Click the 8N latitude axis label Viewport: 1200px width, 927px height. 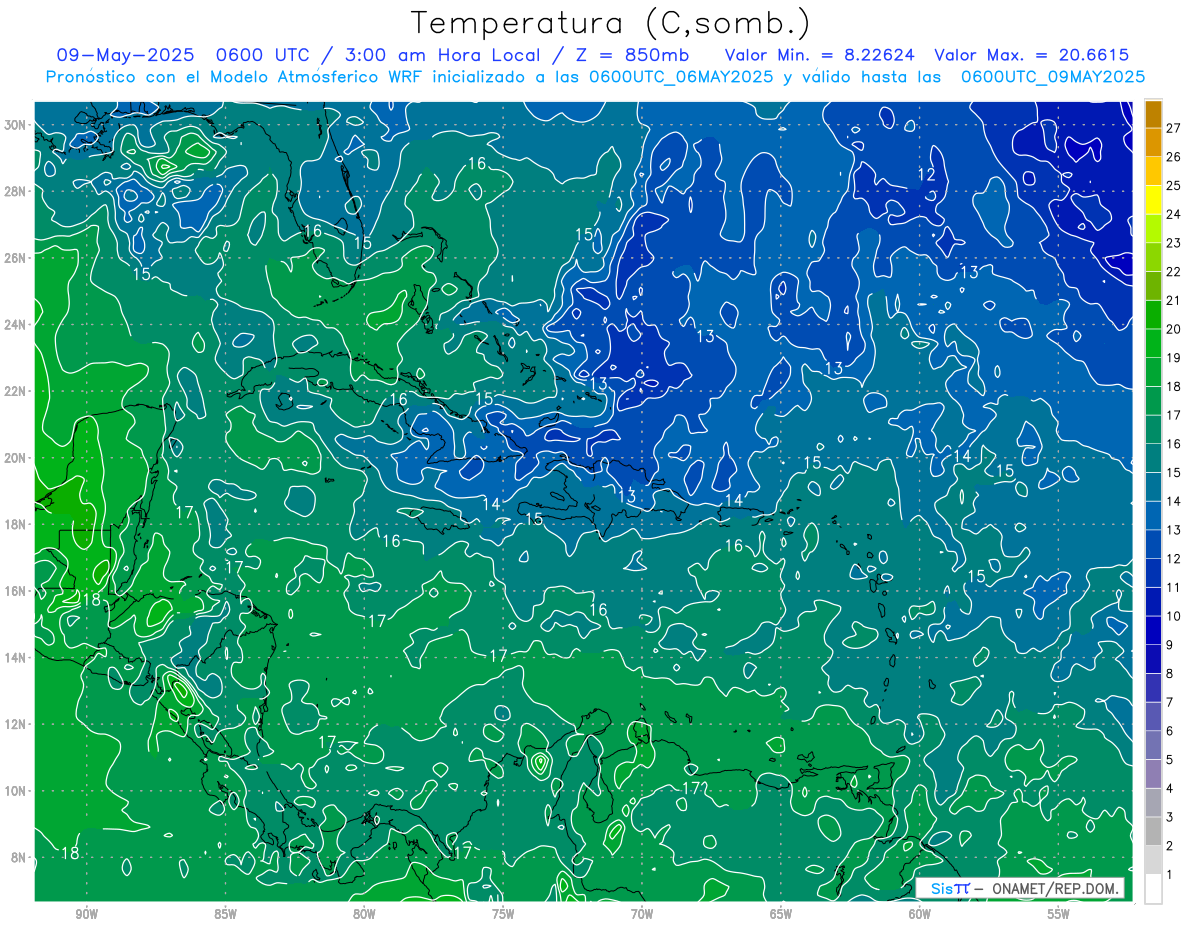tap(20, 857)
